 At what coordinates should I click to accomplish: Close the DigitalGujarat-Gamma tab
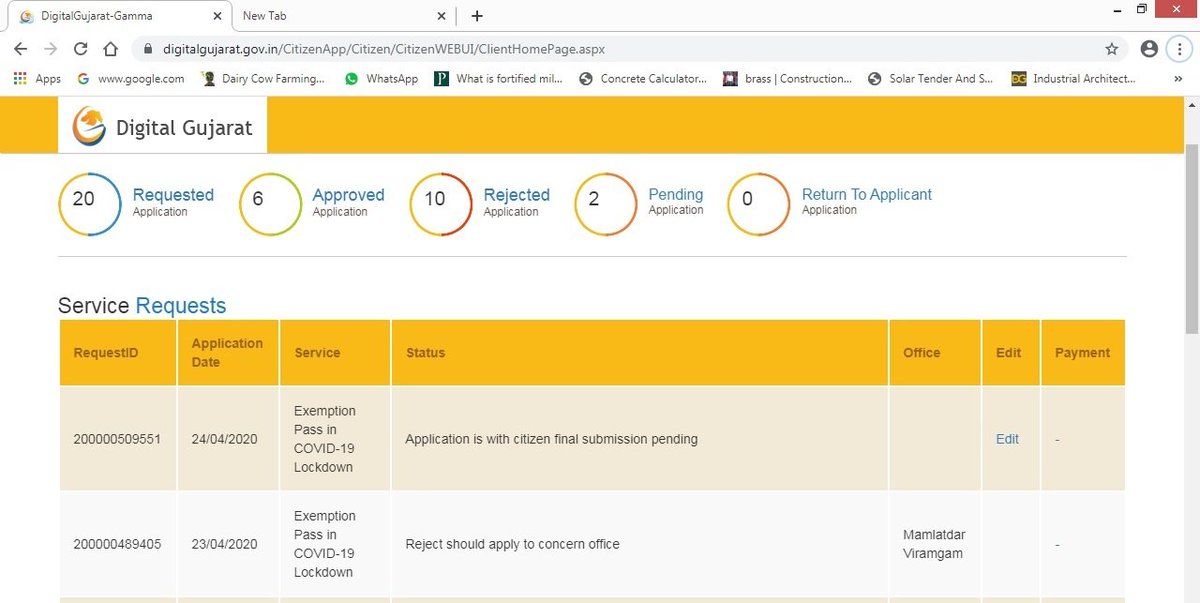pos(217,16)
